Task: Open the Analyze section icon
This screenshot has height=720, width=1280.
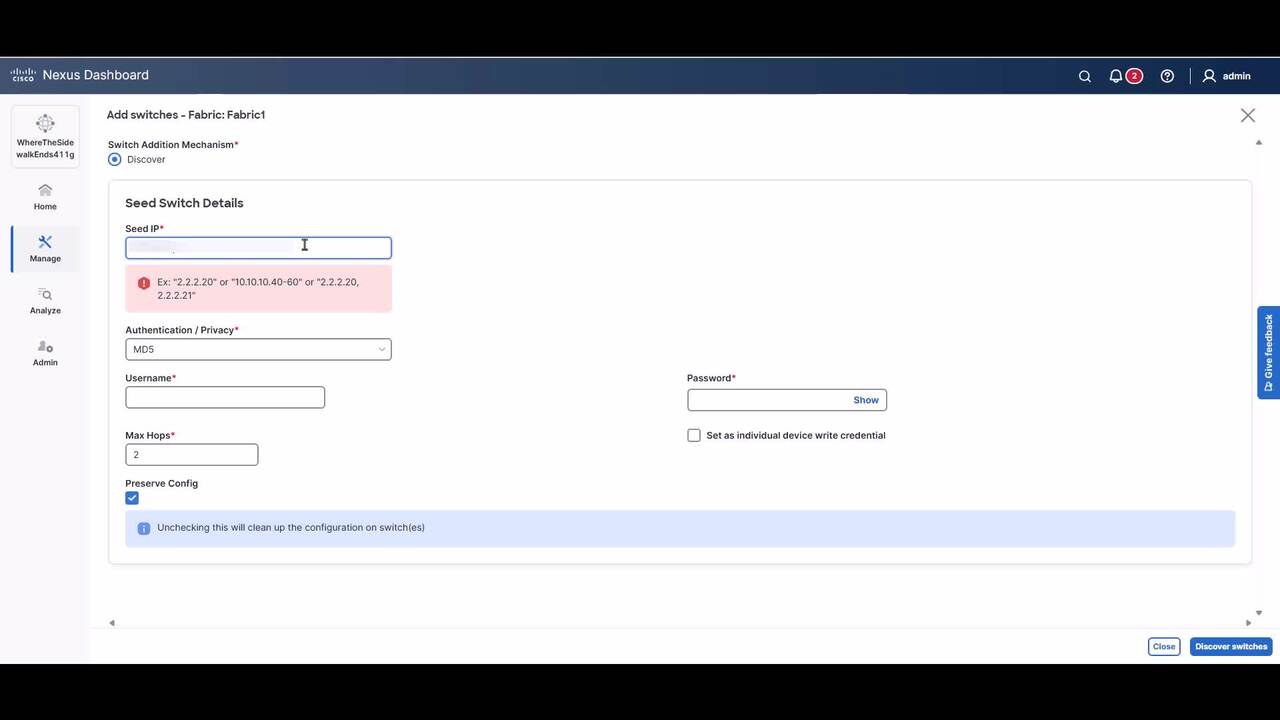Action: tap(45, 294)
